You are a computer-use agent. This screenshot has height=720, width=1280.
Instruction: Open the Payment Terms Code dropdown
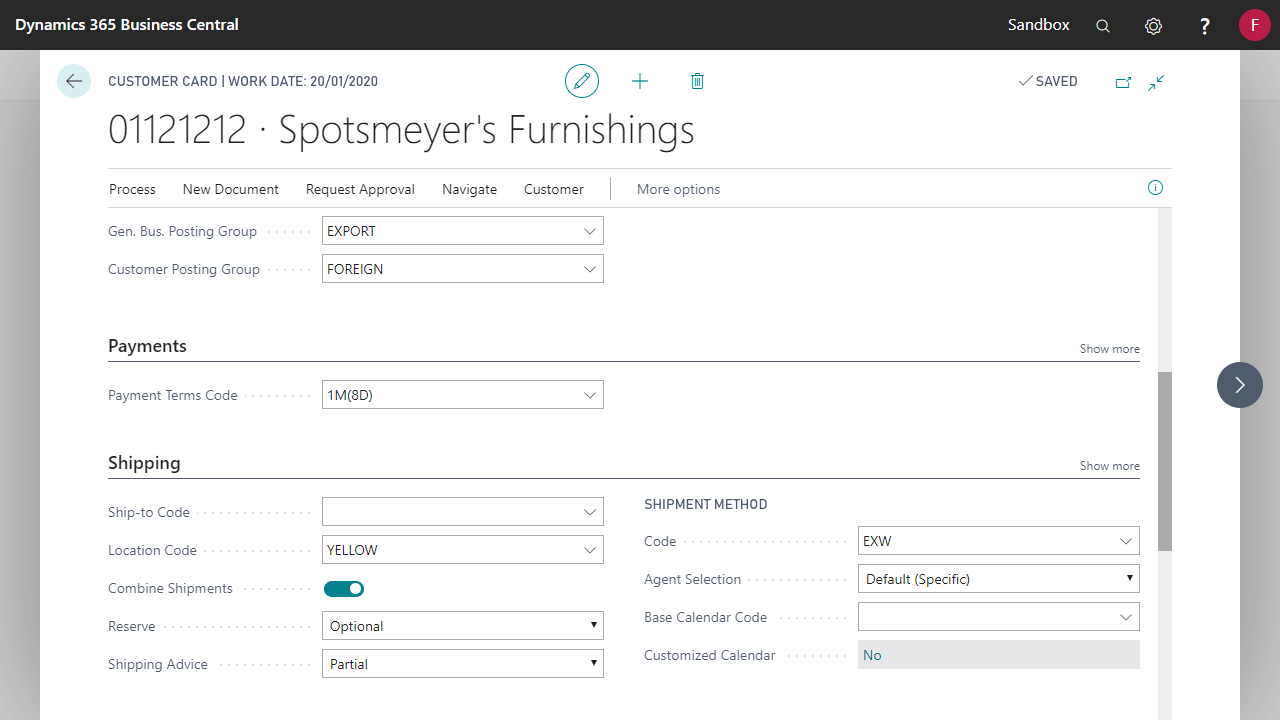click(x=590, y=395)
